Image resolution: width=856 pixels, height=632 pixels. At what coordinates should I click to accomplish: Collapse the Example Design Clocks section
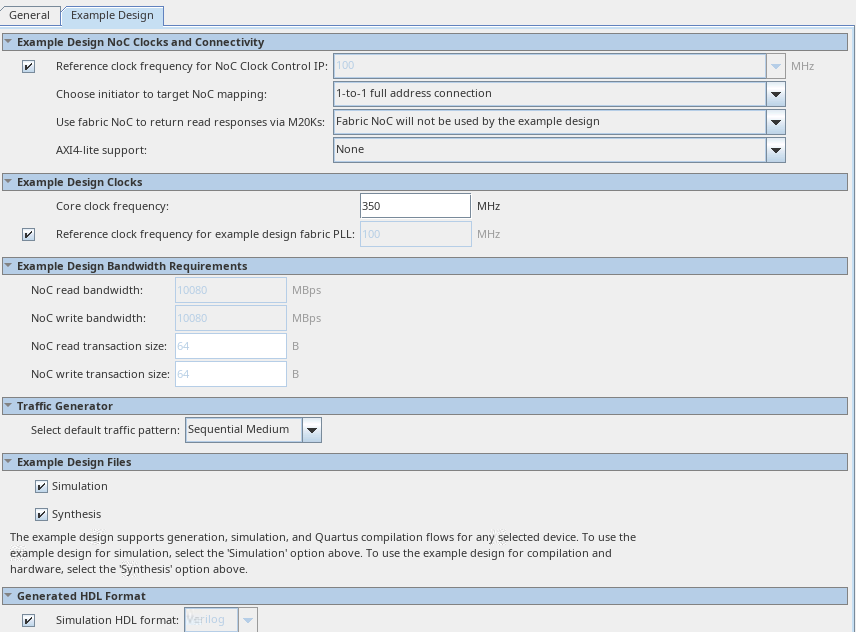point(9,182)
